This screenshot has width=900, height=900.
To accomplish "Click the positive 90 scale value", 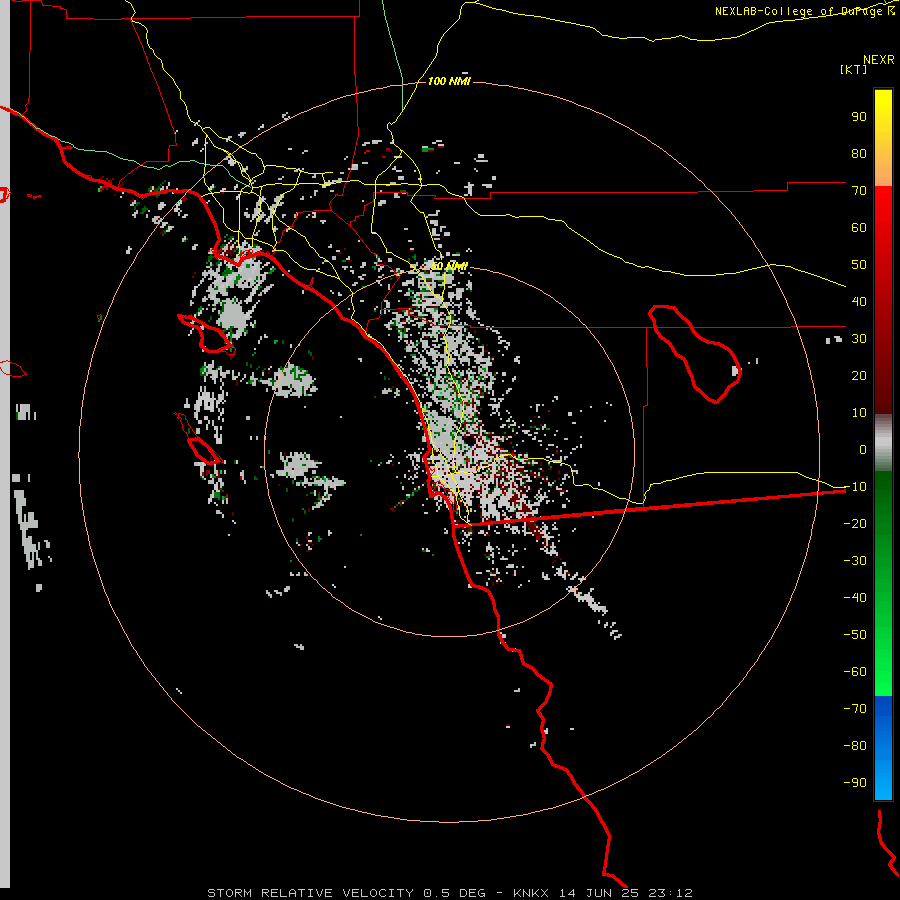I will click(x=859, y=117).
